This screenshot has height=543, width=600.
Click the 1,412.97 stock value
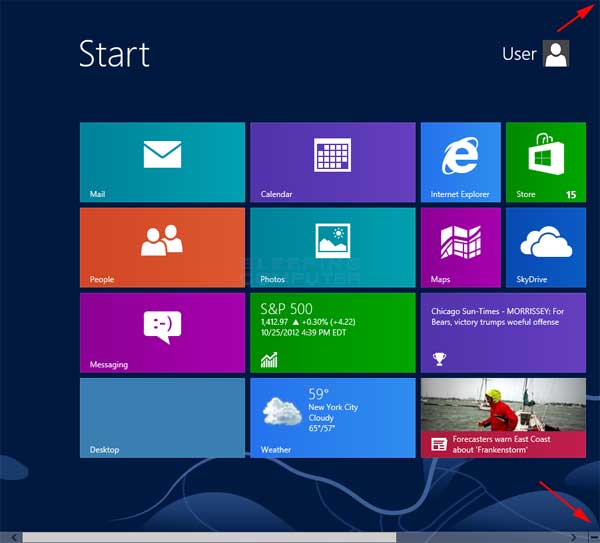274,322
